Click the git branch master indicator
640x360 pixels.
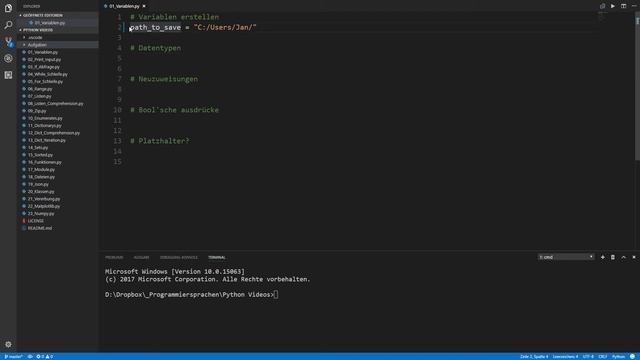(x=13, y=357)
